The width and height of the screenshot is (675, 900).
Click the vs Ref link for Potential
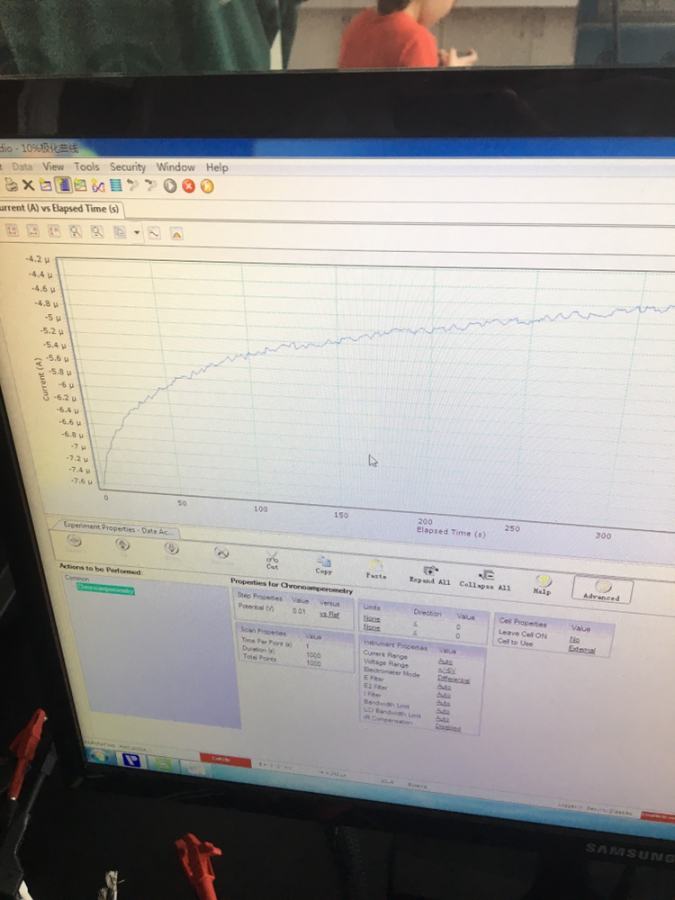(x=329, y=614)
